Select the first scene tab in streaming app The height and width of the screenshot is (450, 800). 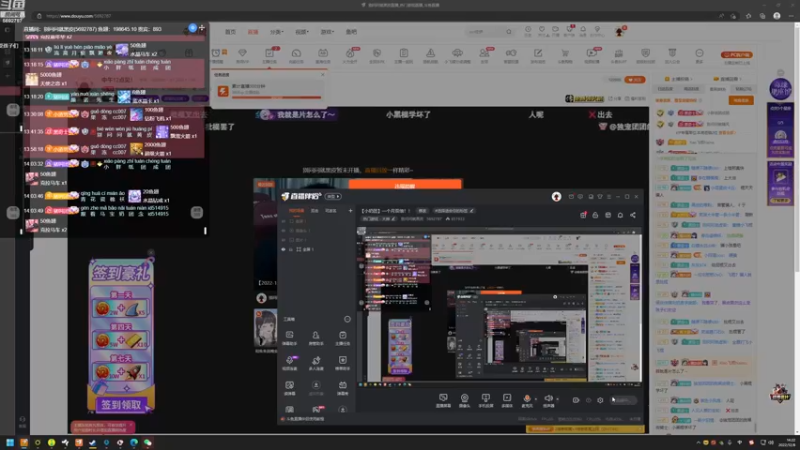[296, 211]
